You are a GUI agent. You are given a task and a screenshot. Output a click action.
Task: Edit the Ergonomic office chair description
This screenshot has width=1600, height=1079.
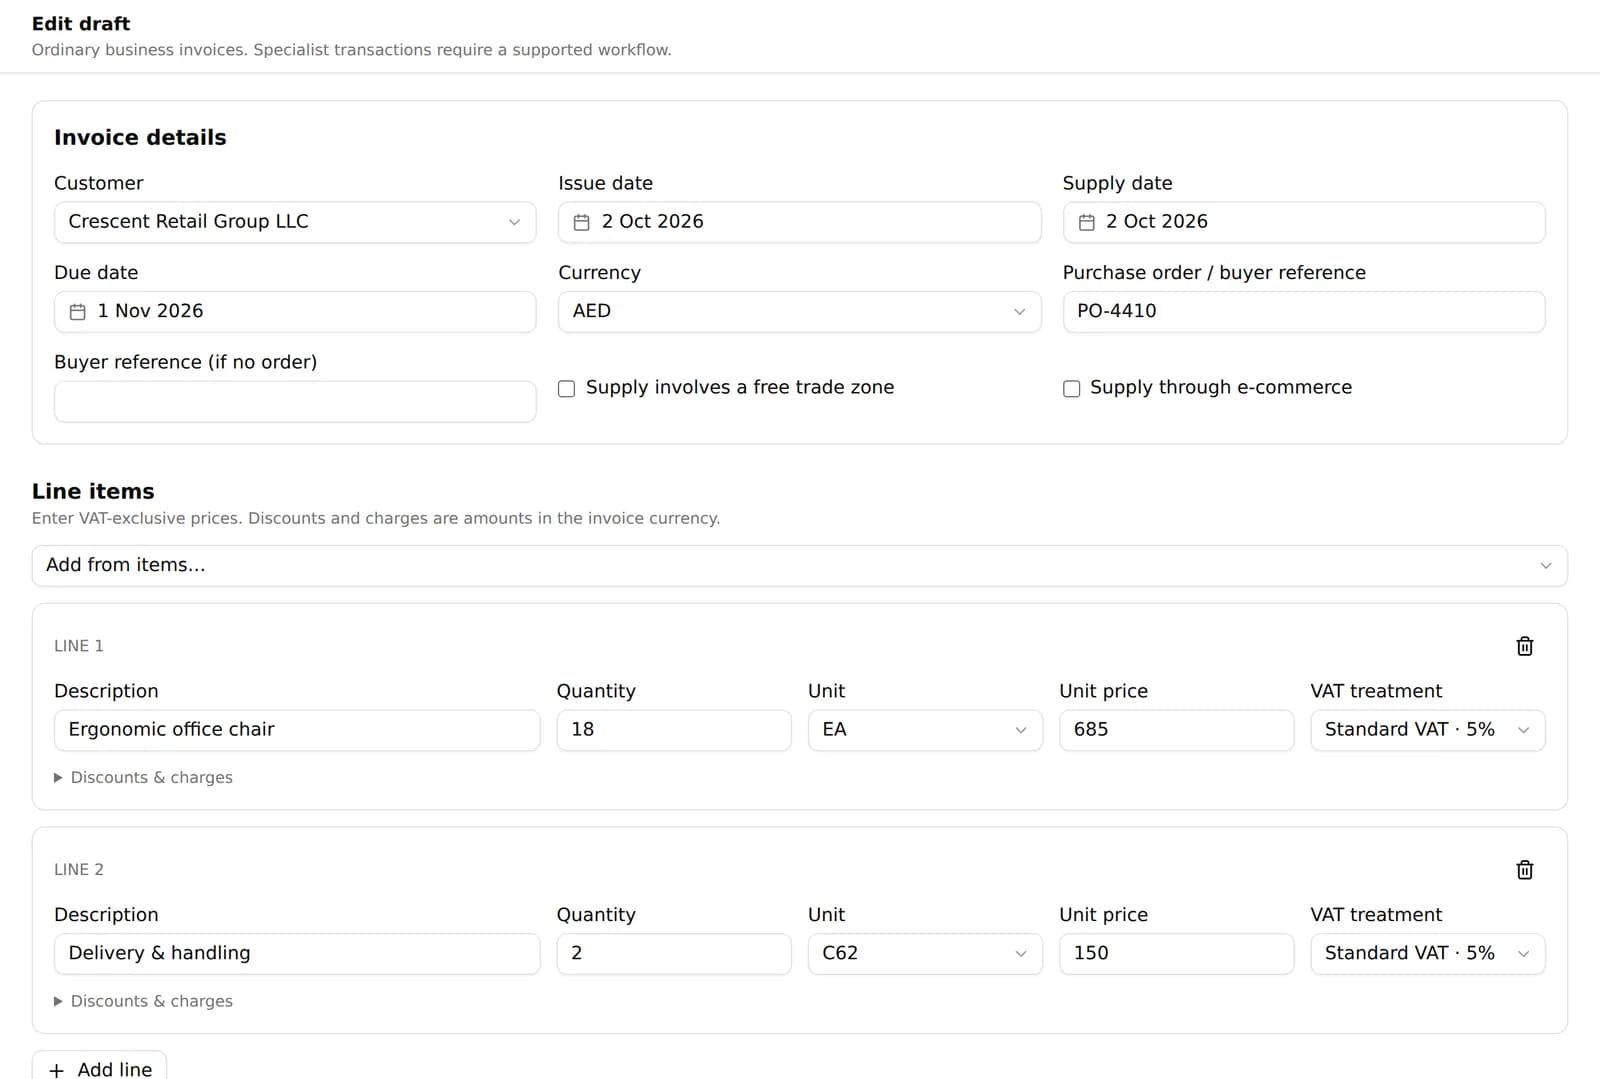[297, 730]
